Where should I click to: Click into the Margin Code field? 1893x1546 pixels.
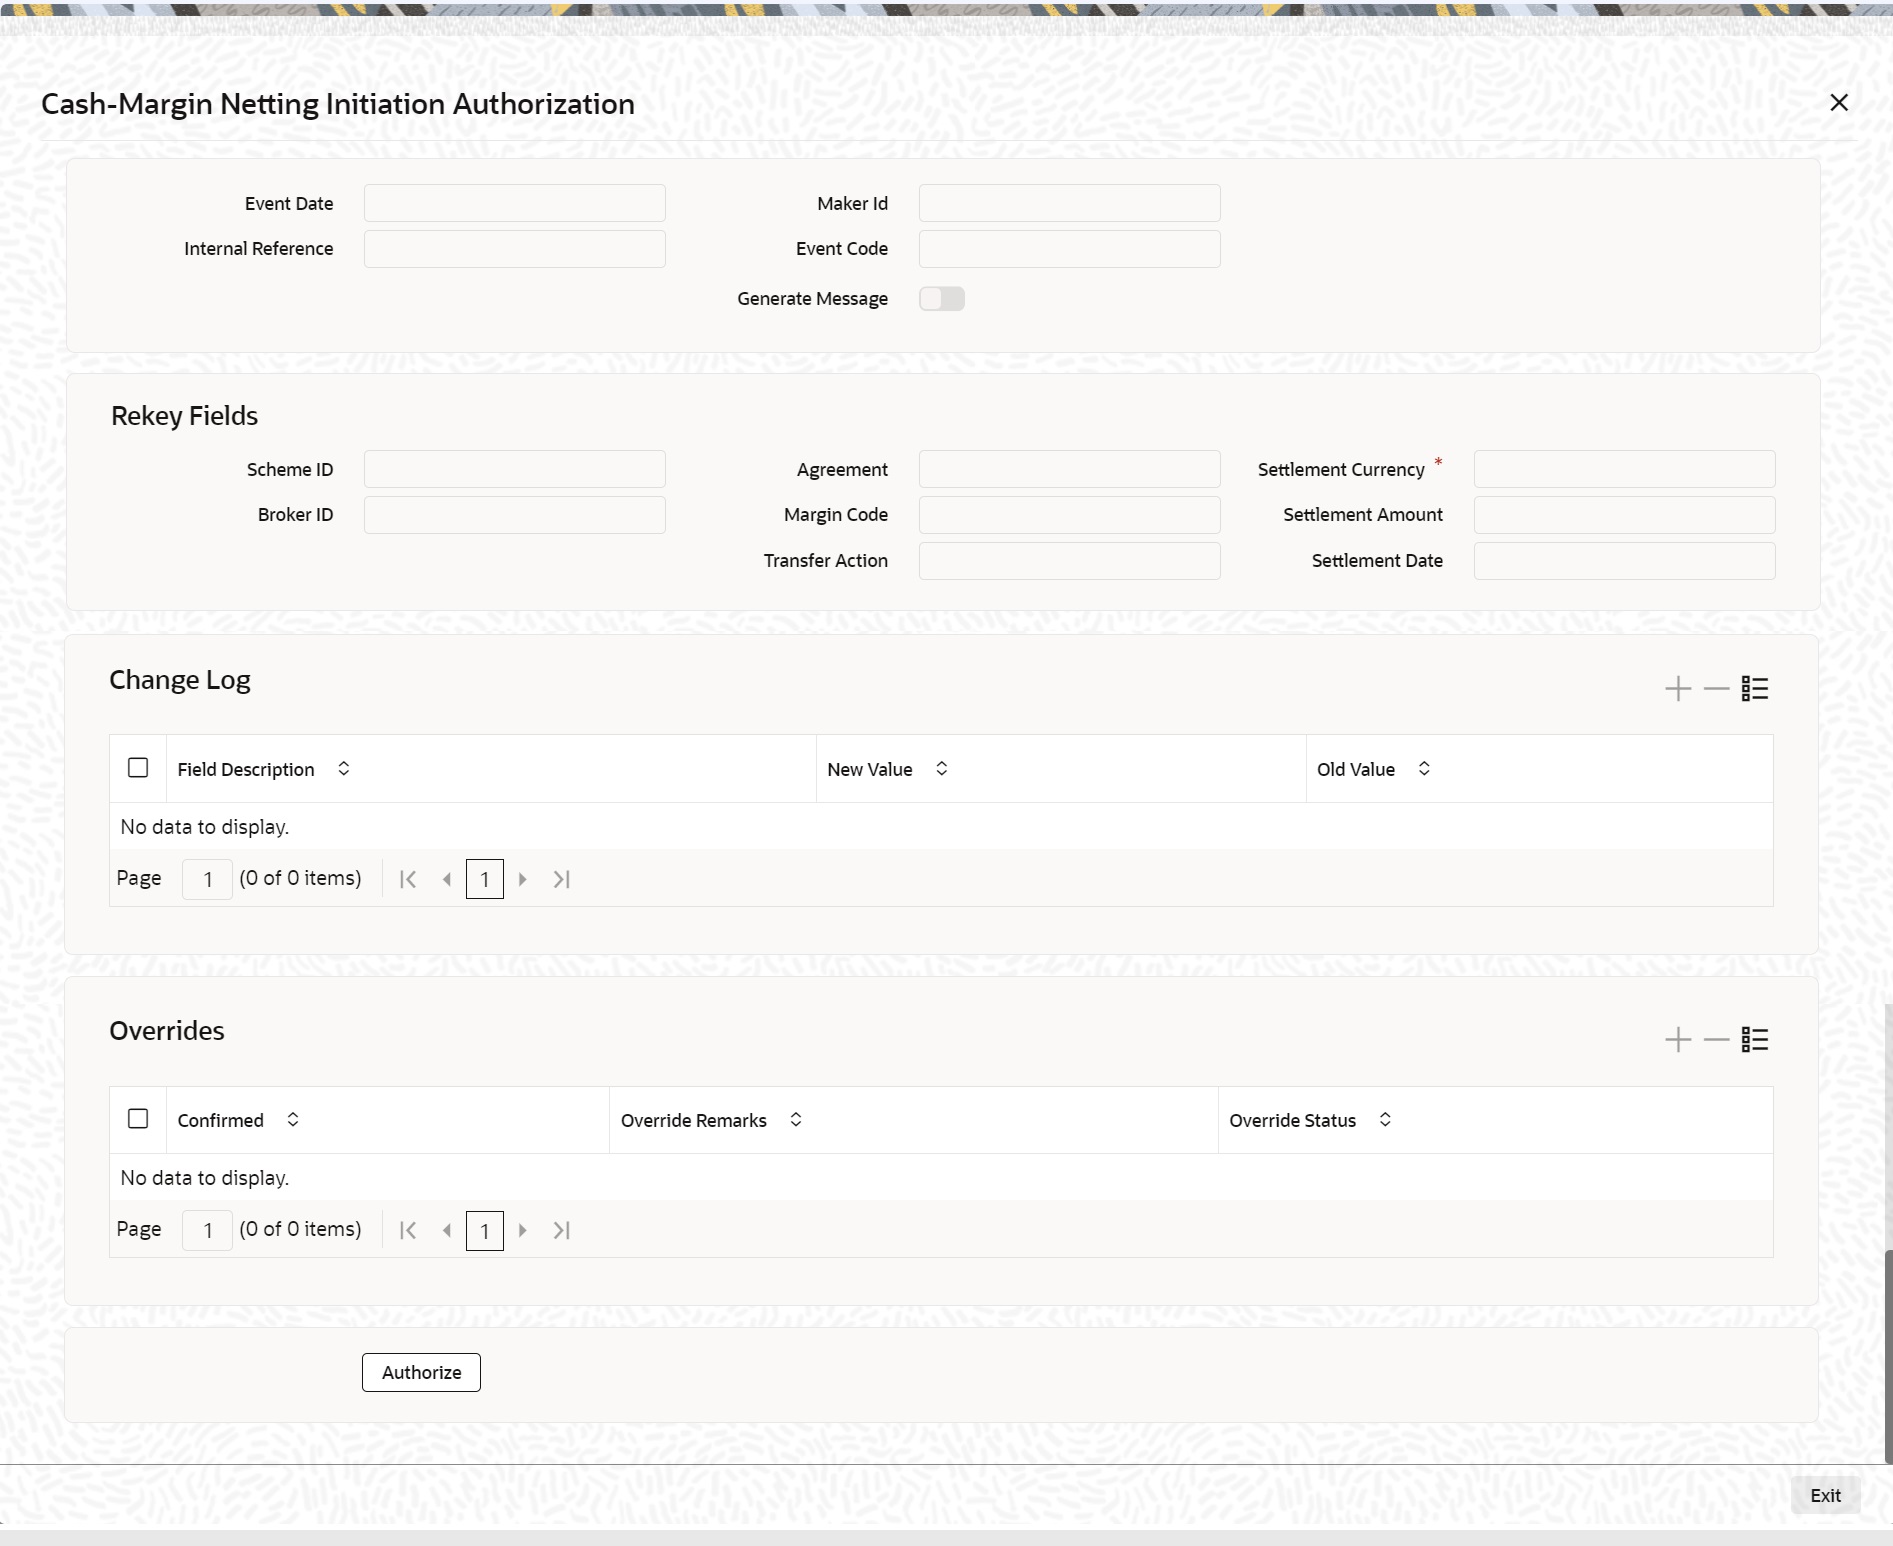point(1070,515)
